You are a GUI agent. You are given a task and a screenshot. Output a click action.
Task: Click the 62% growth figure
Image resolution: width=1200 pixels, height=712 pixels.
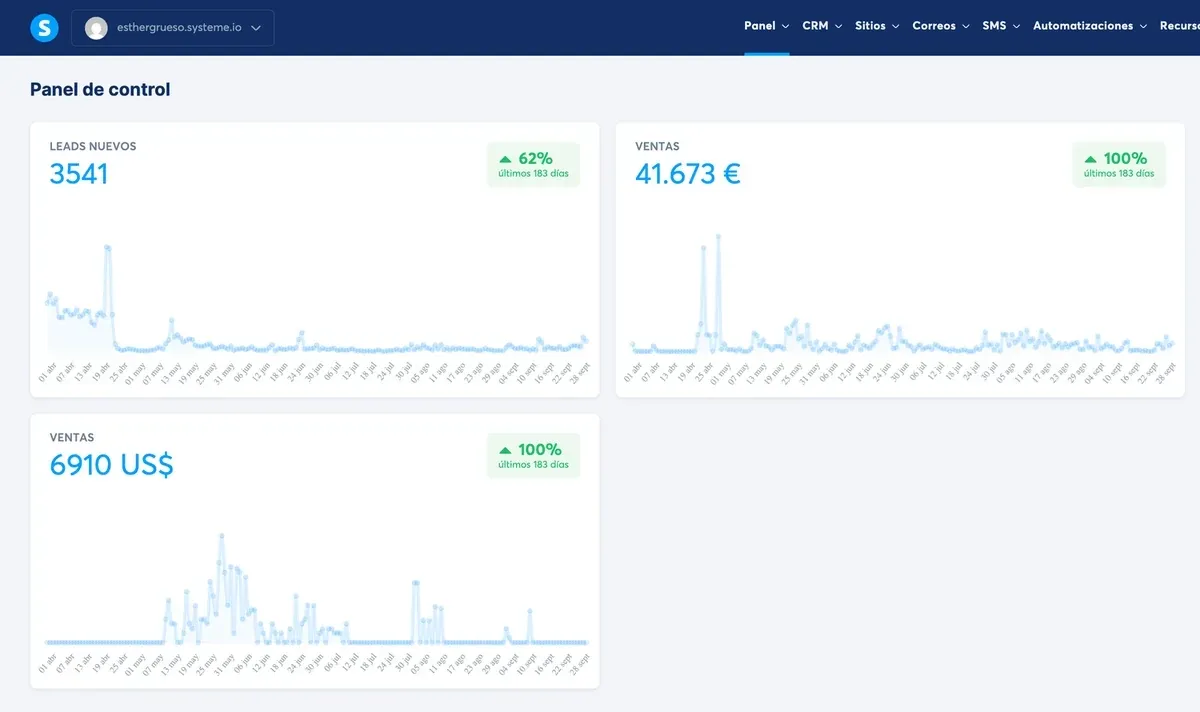535,158
